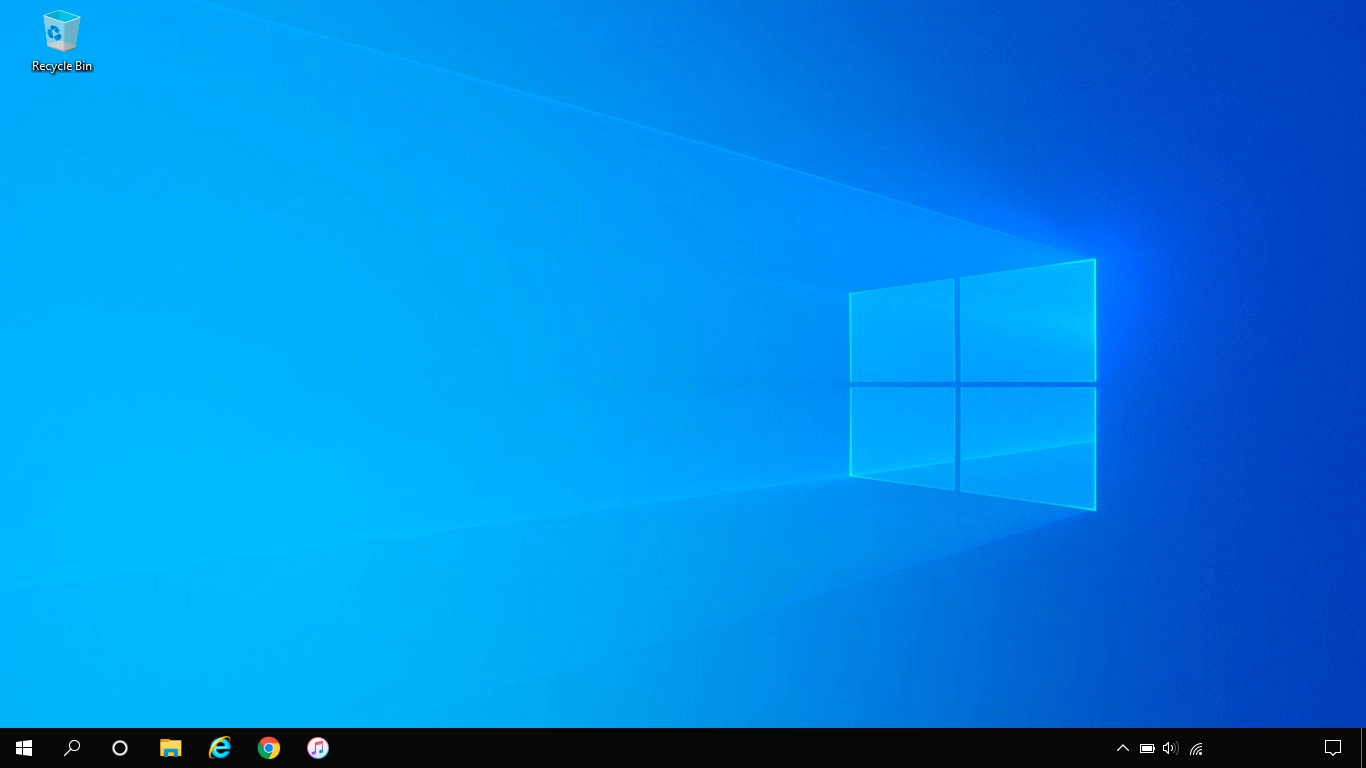This screenshot has height=768, width=1366.
Task: Select the Recycle Bin label text
Action: click(x=61, y=66)
